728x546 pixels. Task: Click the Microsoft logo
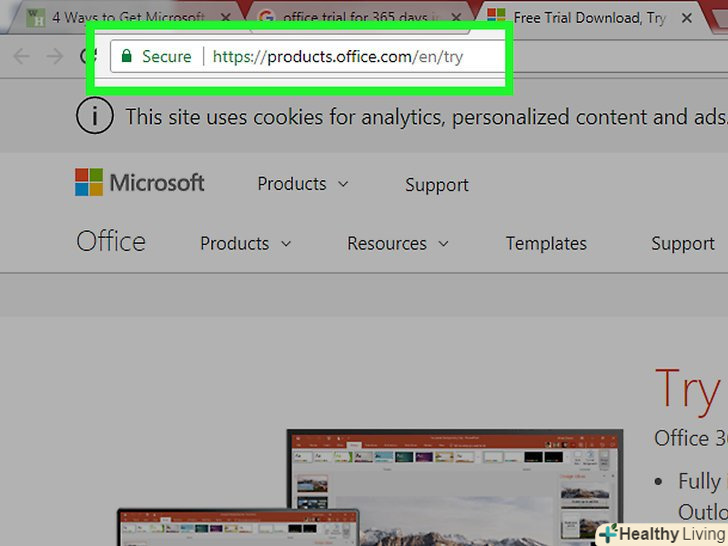pyautogui.click(x=140, y=182)
